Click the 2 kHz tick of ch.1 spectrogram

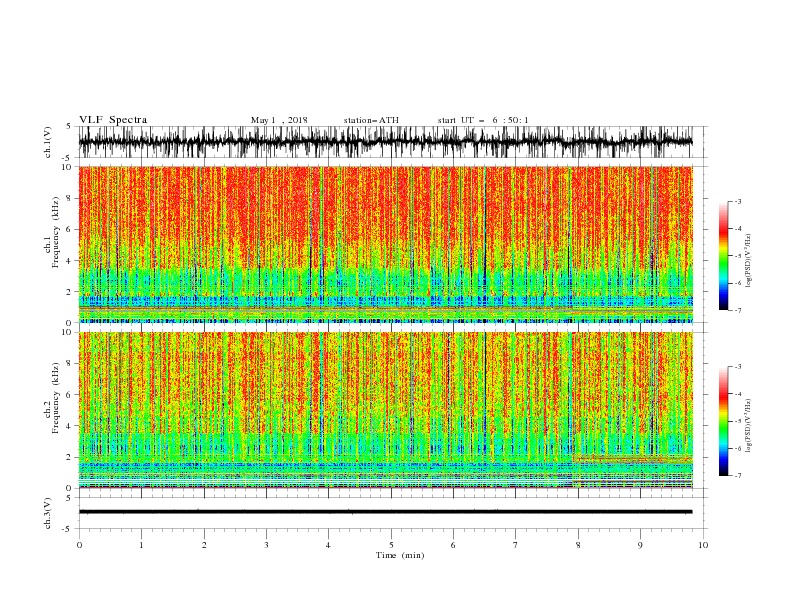(70, 292)
